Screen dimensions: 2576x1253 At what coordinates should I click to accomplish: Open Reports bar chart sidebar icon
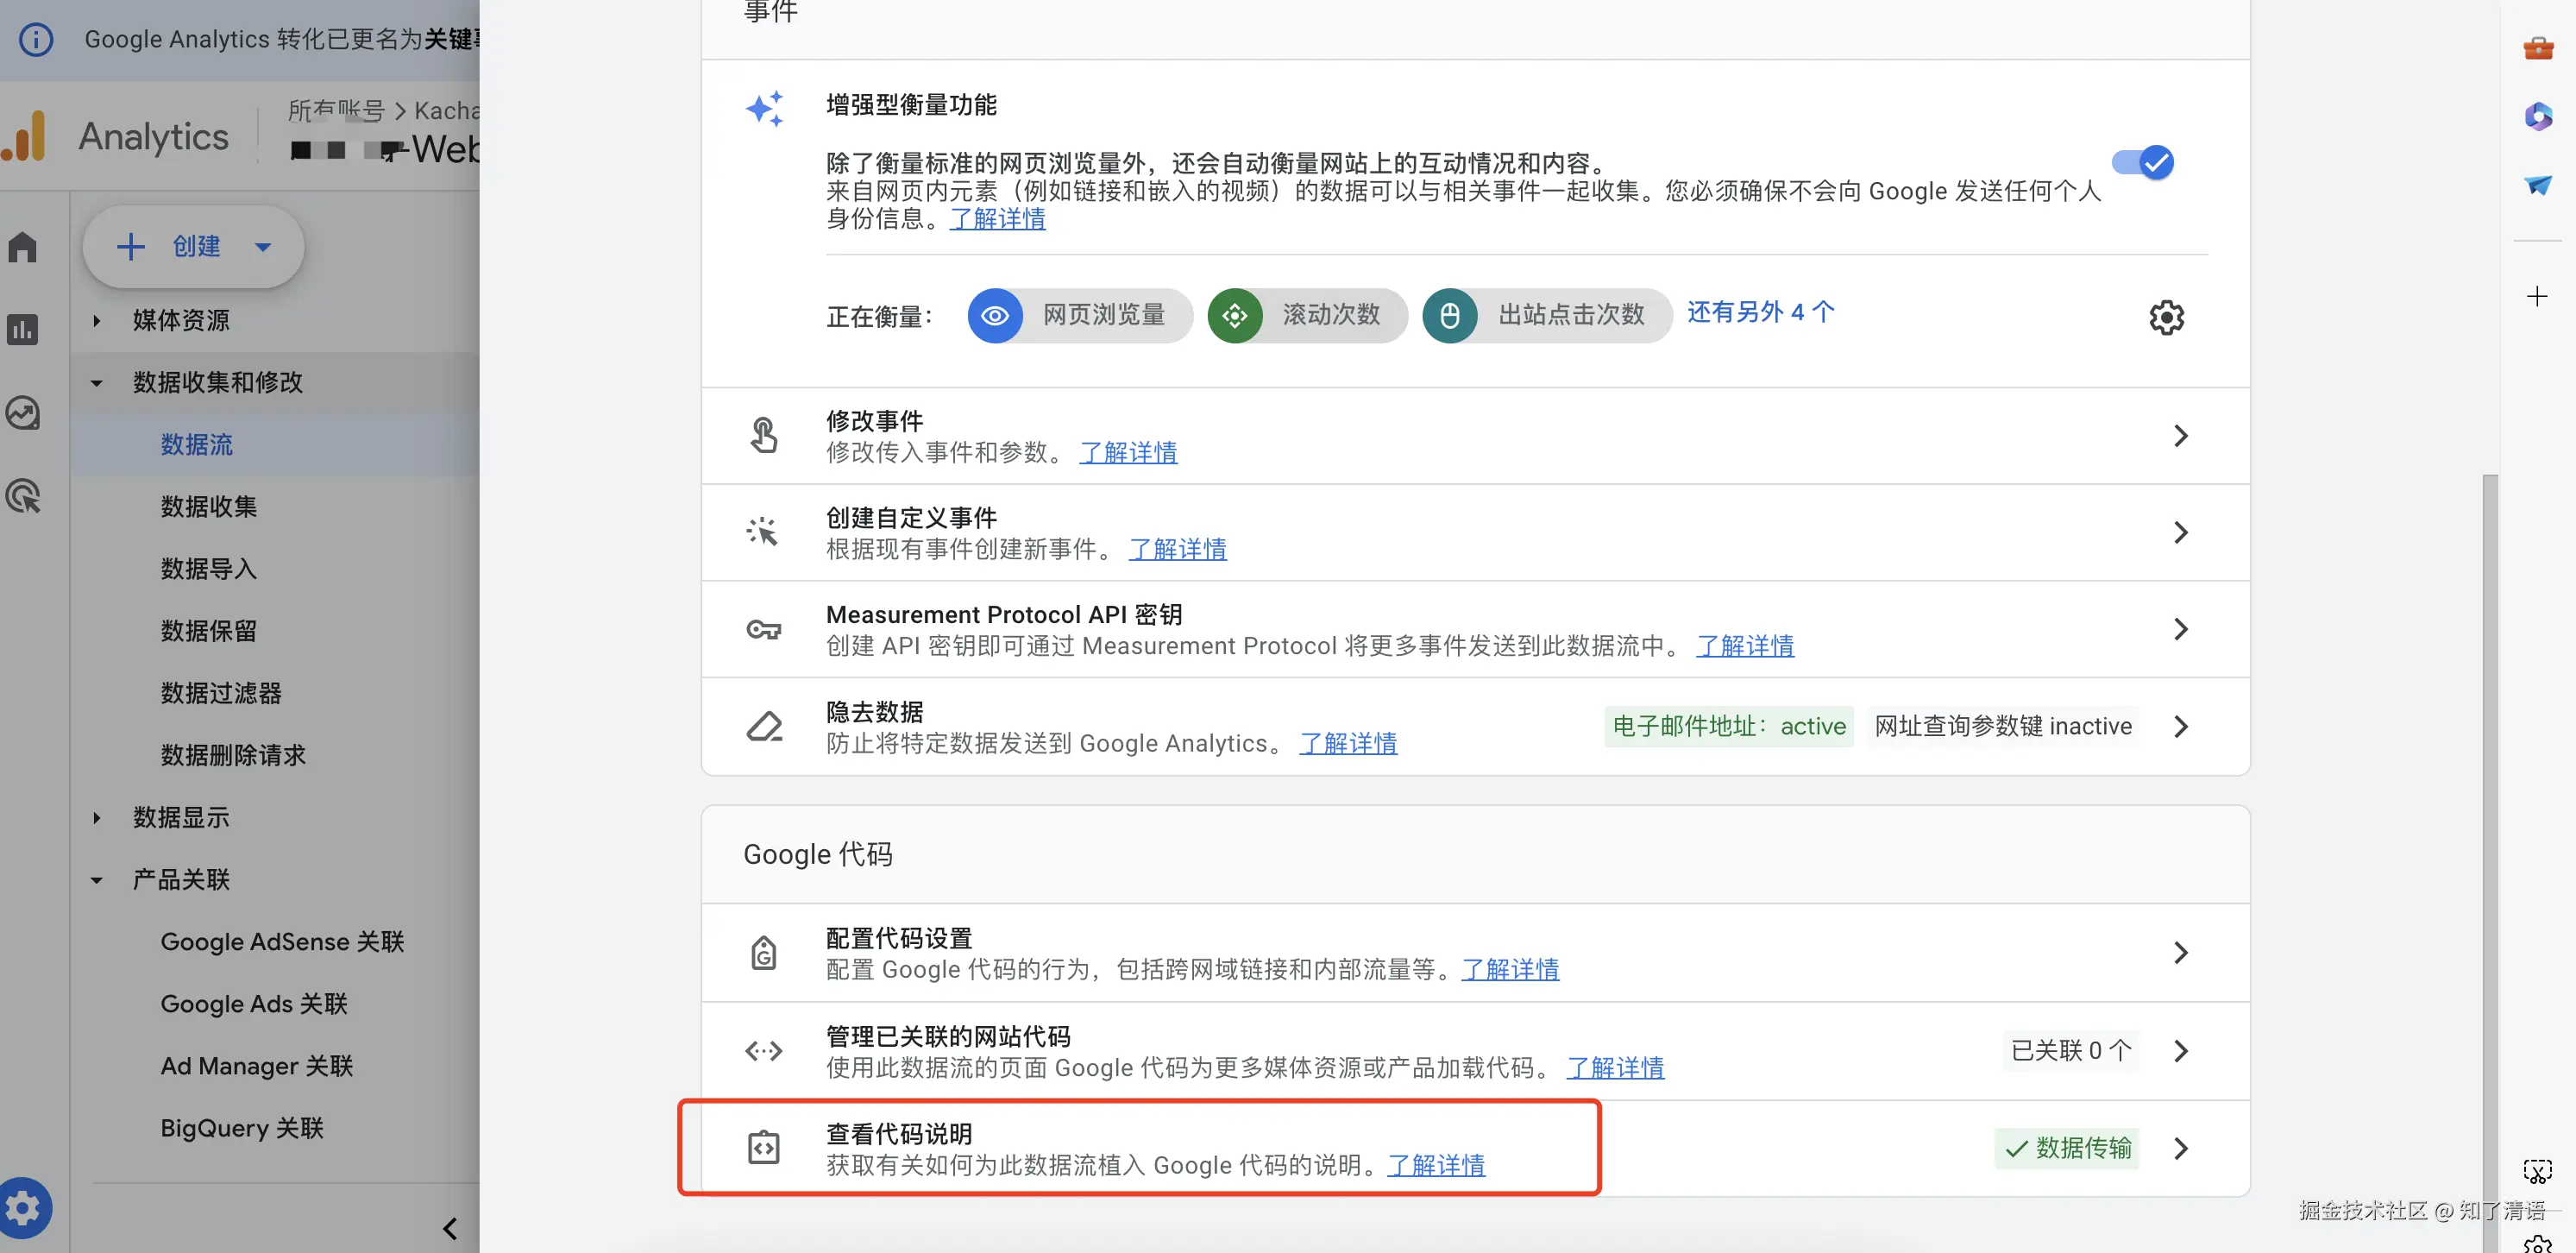(23, 329)
